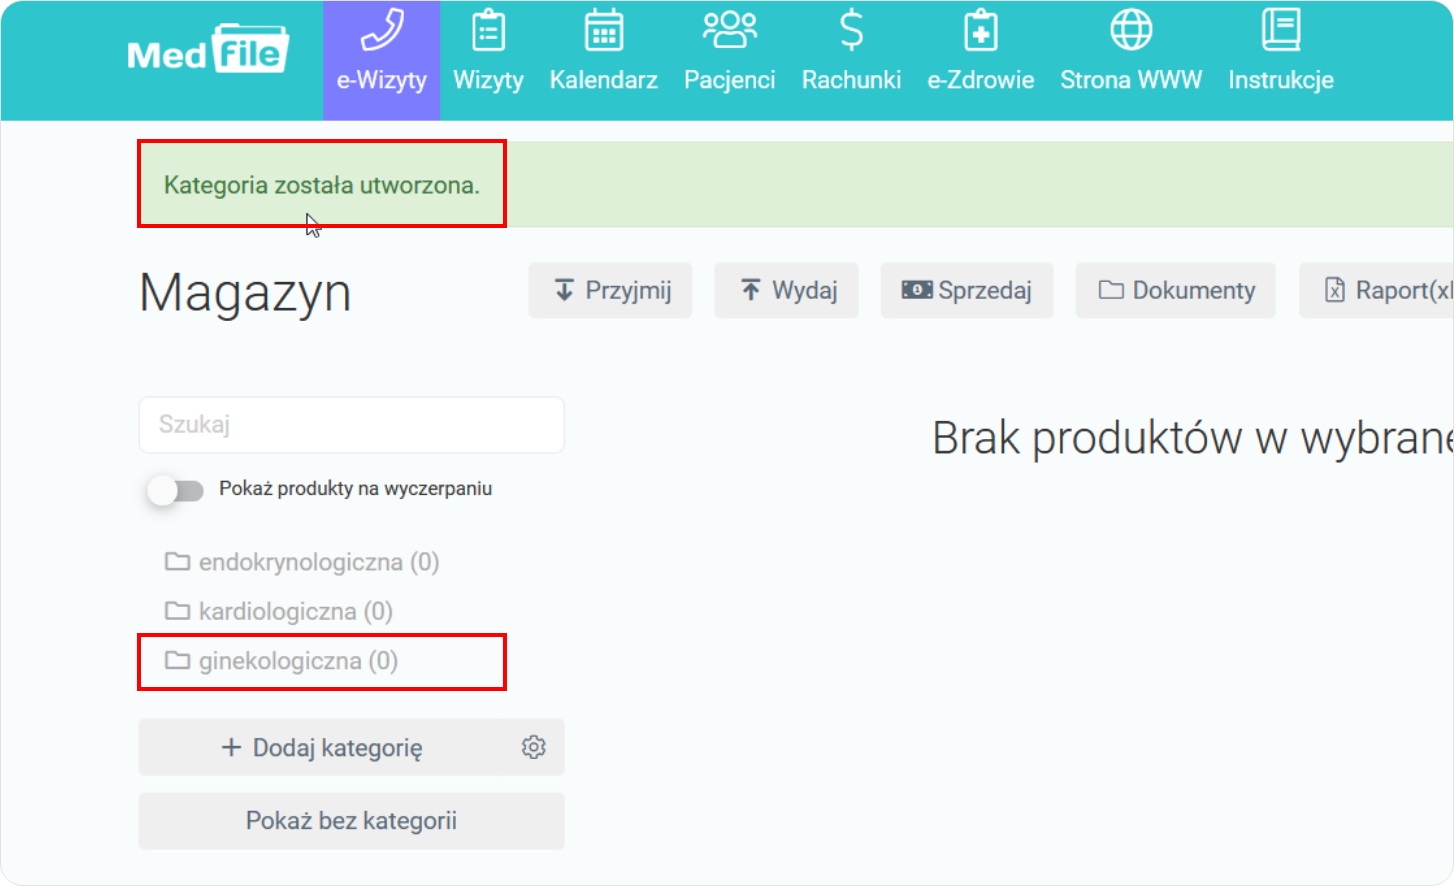Click the Rachunki dollar icon
Image resolution: width=1454 pixels, height=886 pixels.
click(851, 30)
